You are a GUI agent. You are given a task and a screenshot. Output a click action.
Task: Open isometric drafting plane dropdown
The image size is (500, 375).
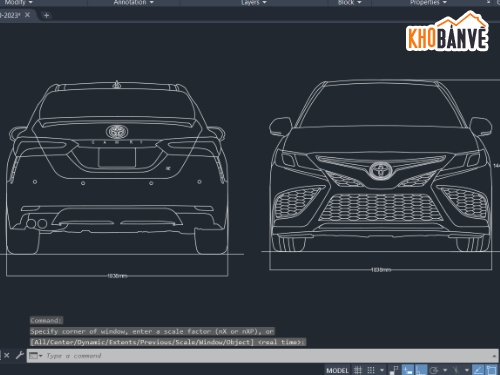(x=467, y=370)
